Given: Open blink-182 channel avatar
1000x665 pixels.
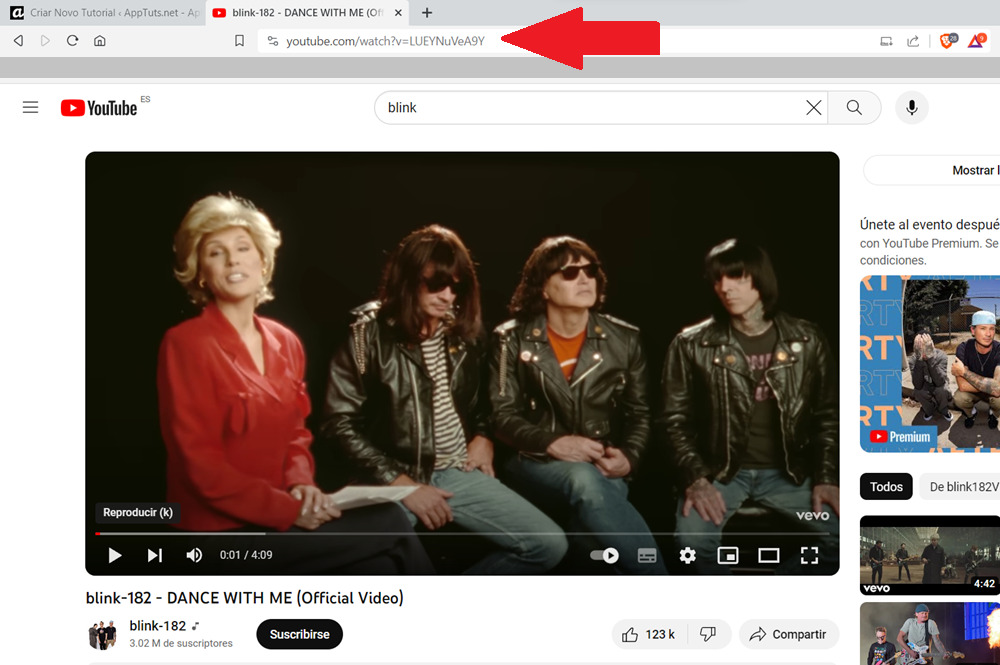Looking at the screenshot, I should pyautogui.click(x=102, y=635).
